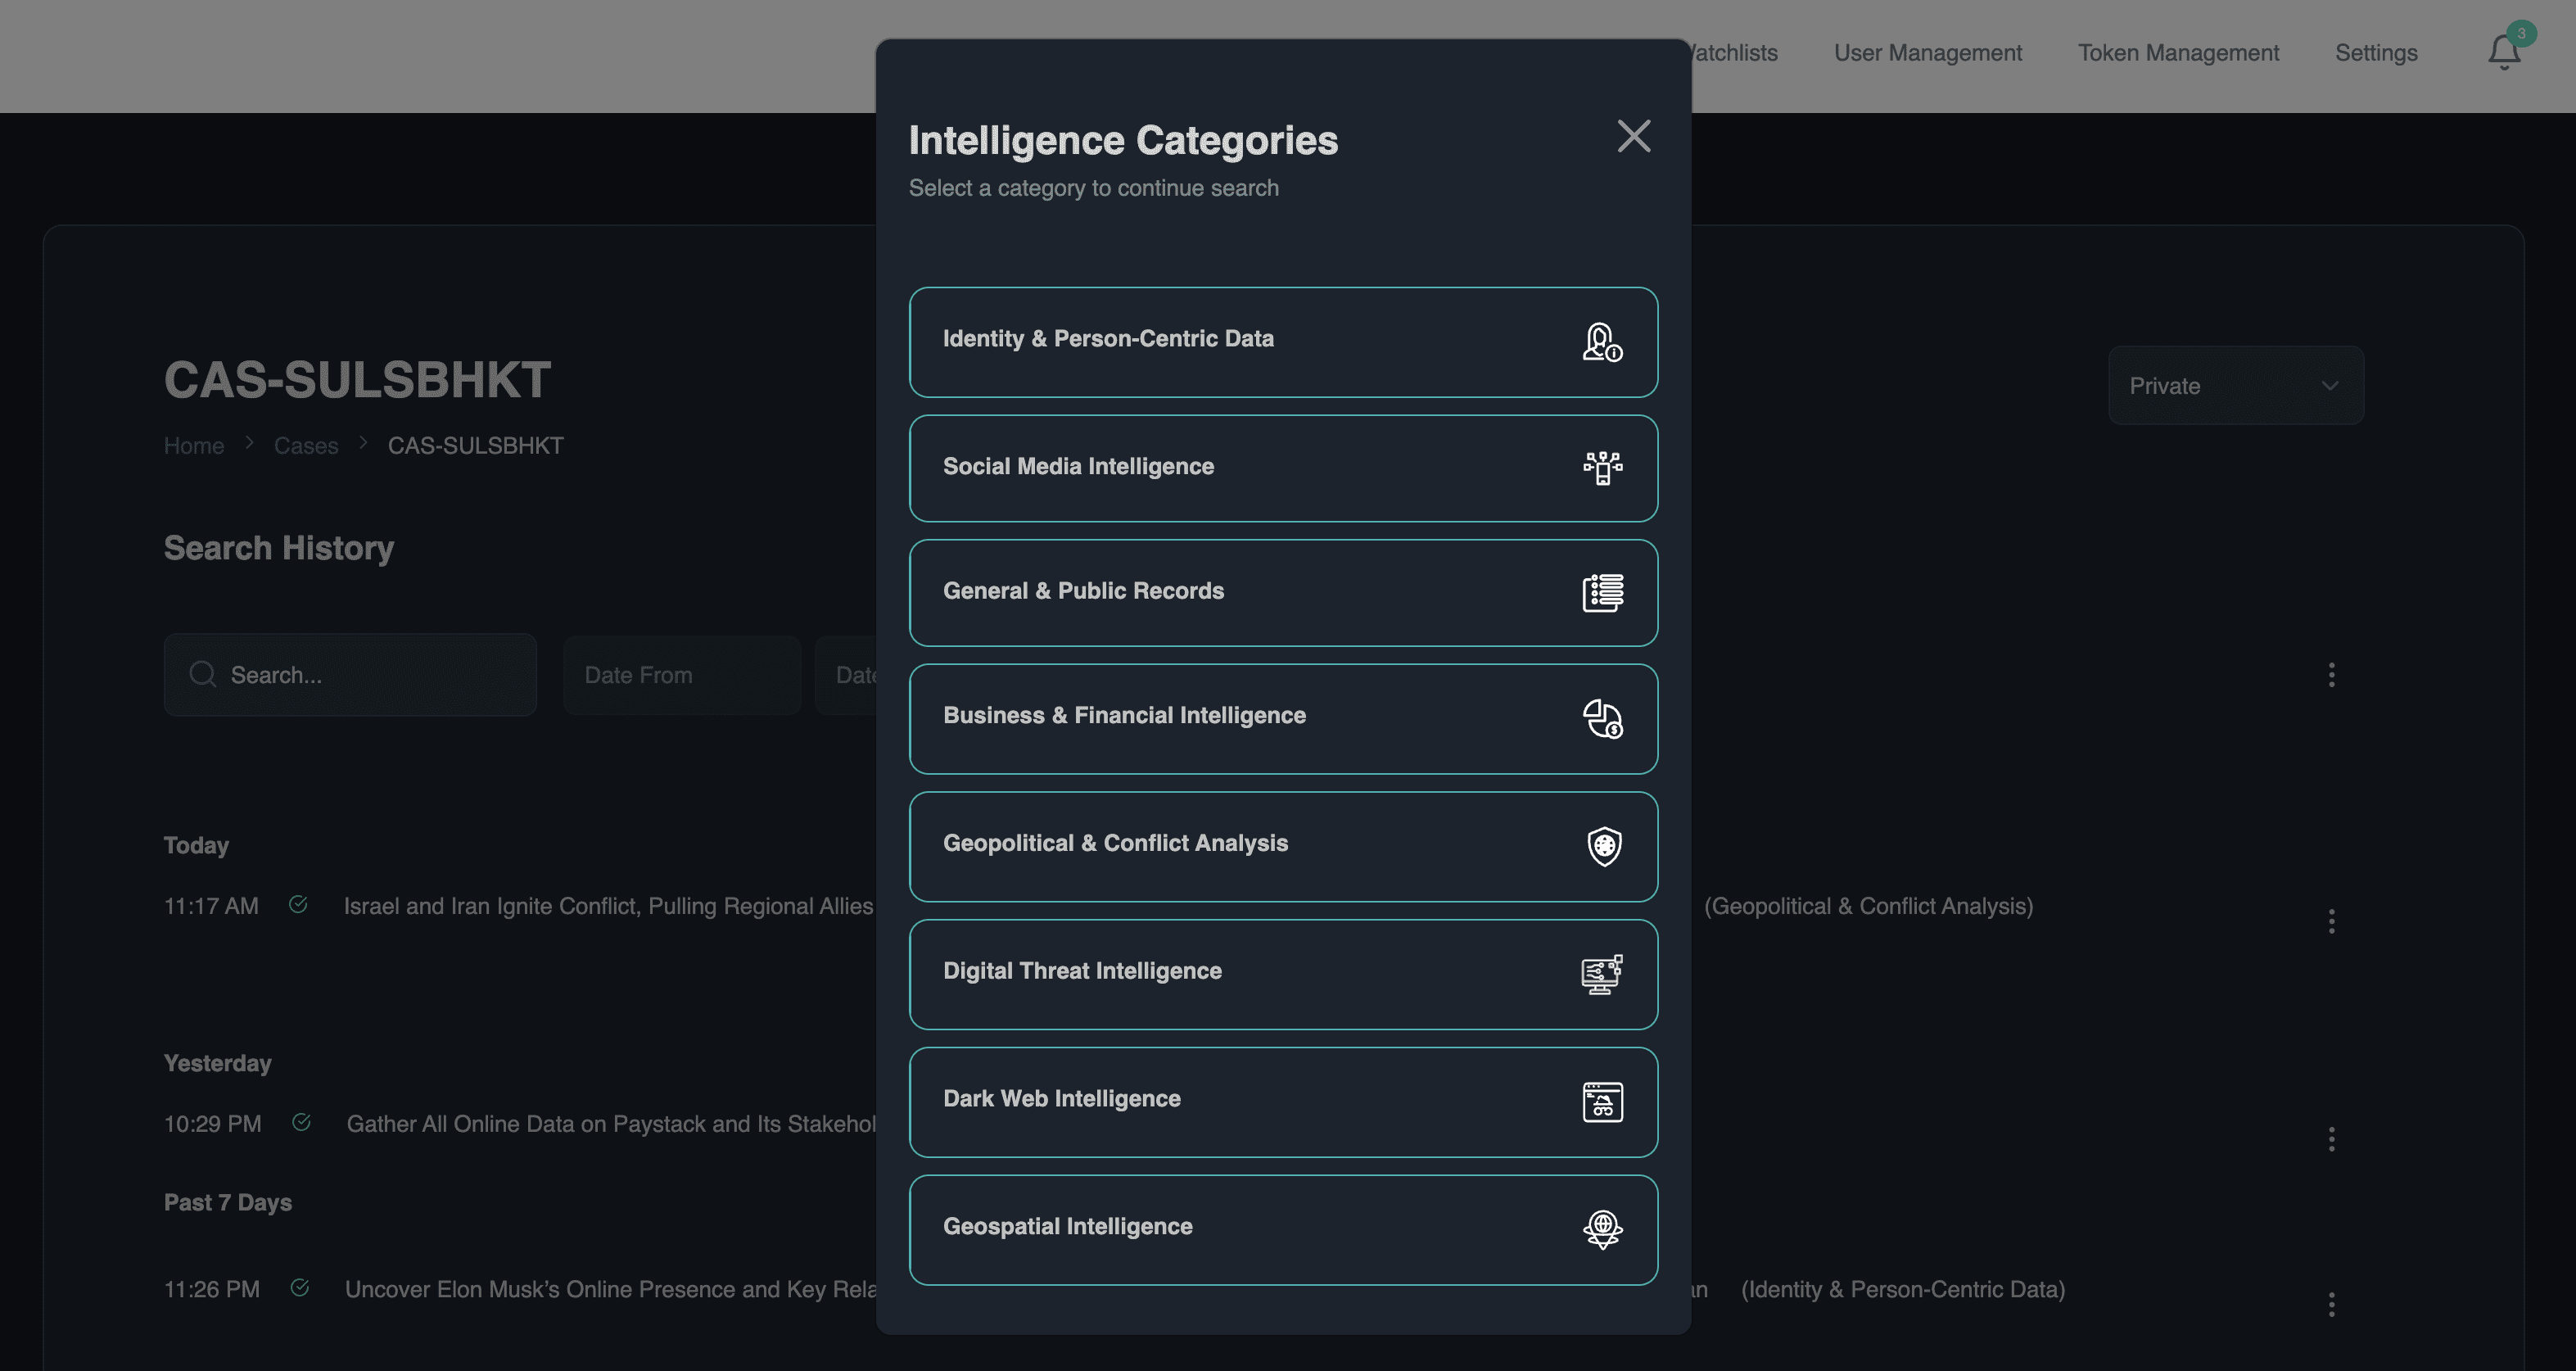The height and width of the screenshot is (1371, 2576).
Task: Open Settings in the top navigation
Action: [2375, 53]
